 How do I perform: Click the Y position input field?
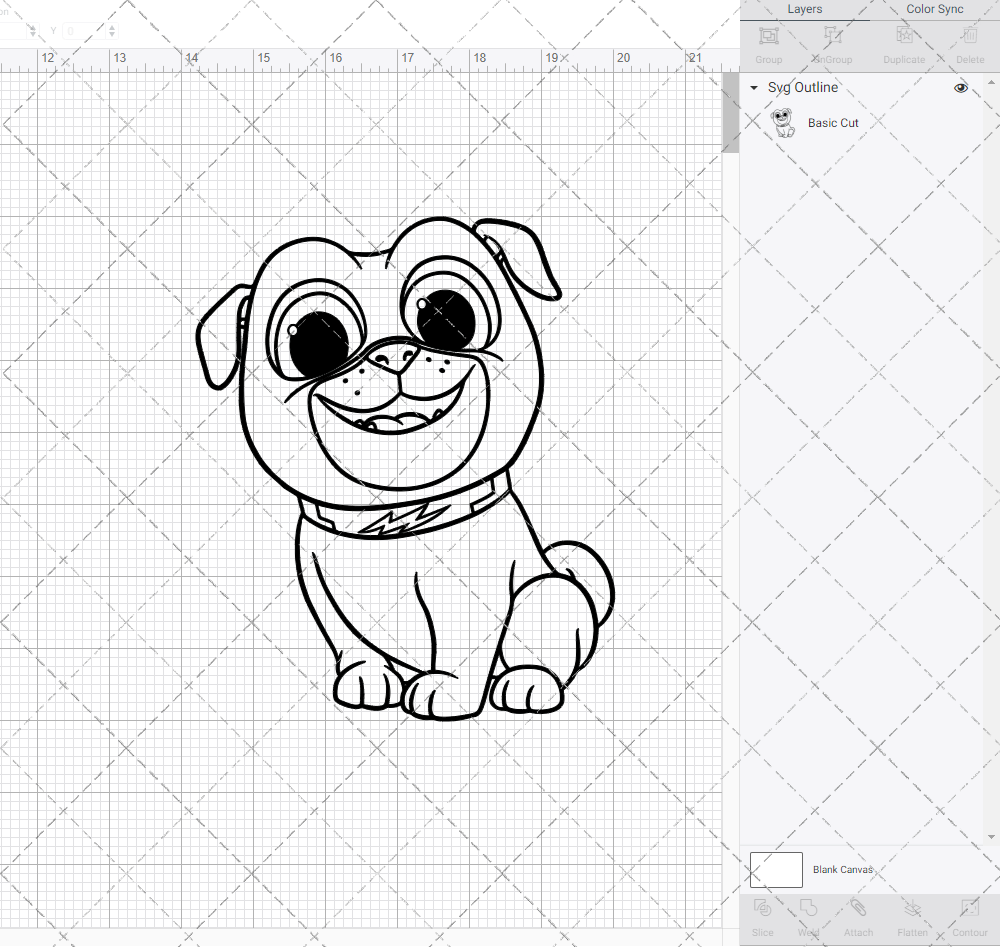[84, 32]
